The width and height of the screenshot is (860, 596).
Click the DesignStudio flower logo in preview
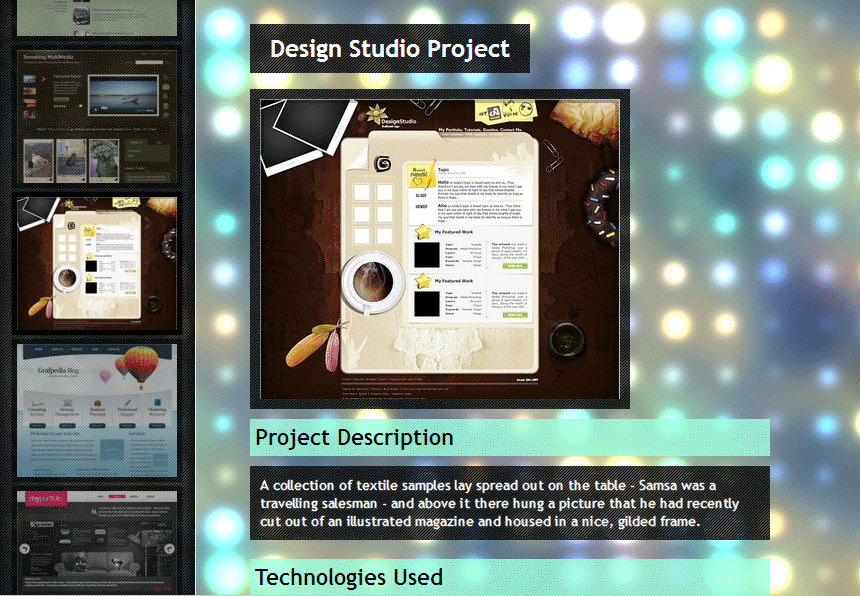(376, 113)
